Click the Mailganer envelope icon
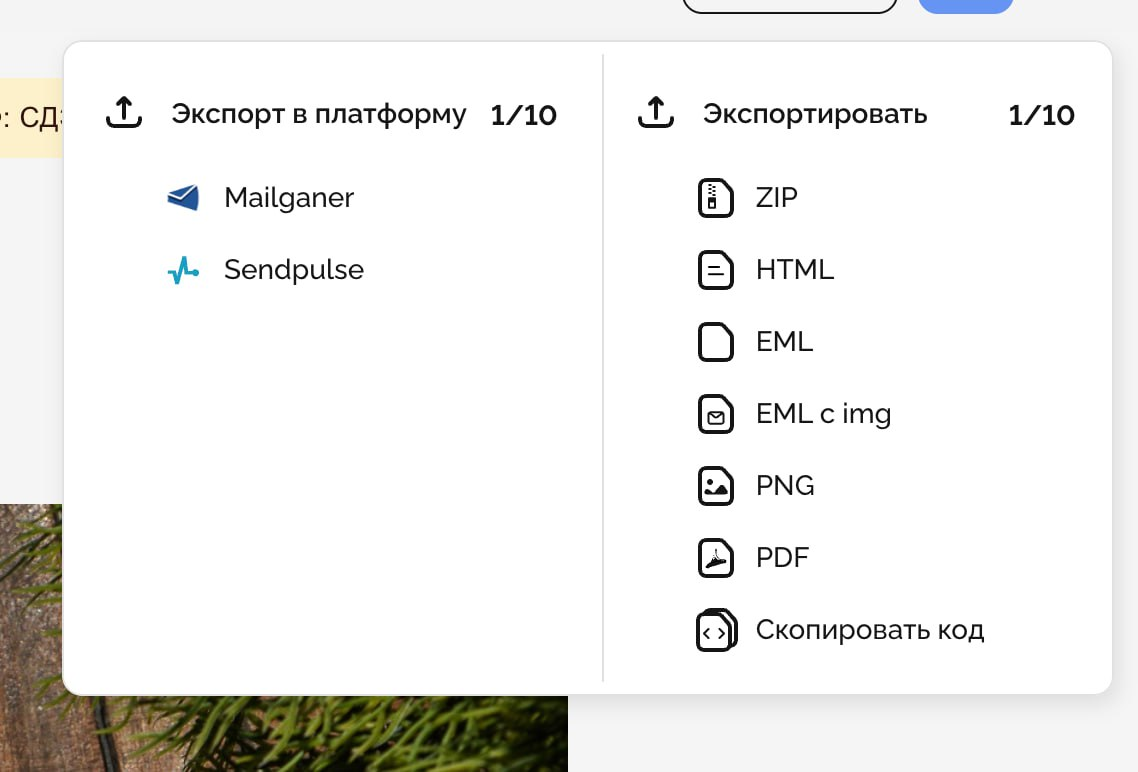The height and width of the screenshot is (772, 1138). tap(183, 198)
